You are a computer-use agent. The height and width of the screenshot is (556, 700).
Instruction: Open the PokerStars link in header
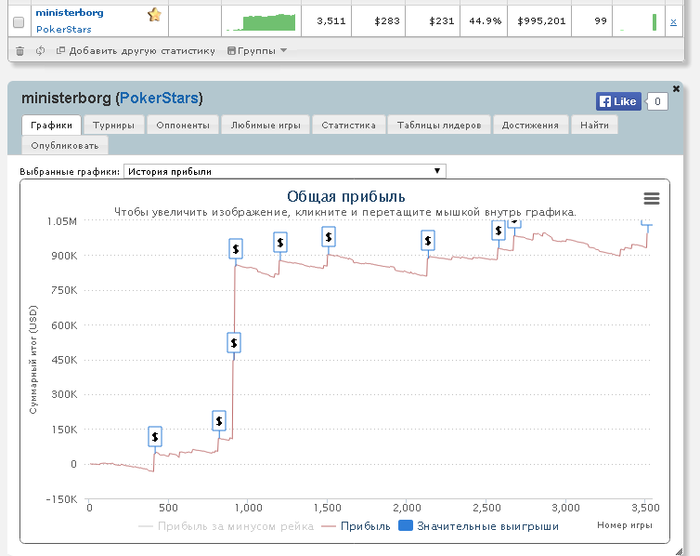pyautogui.click(x=160, y=98)
